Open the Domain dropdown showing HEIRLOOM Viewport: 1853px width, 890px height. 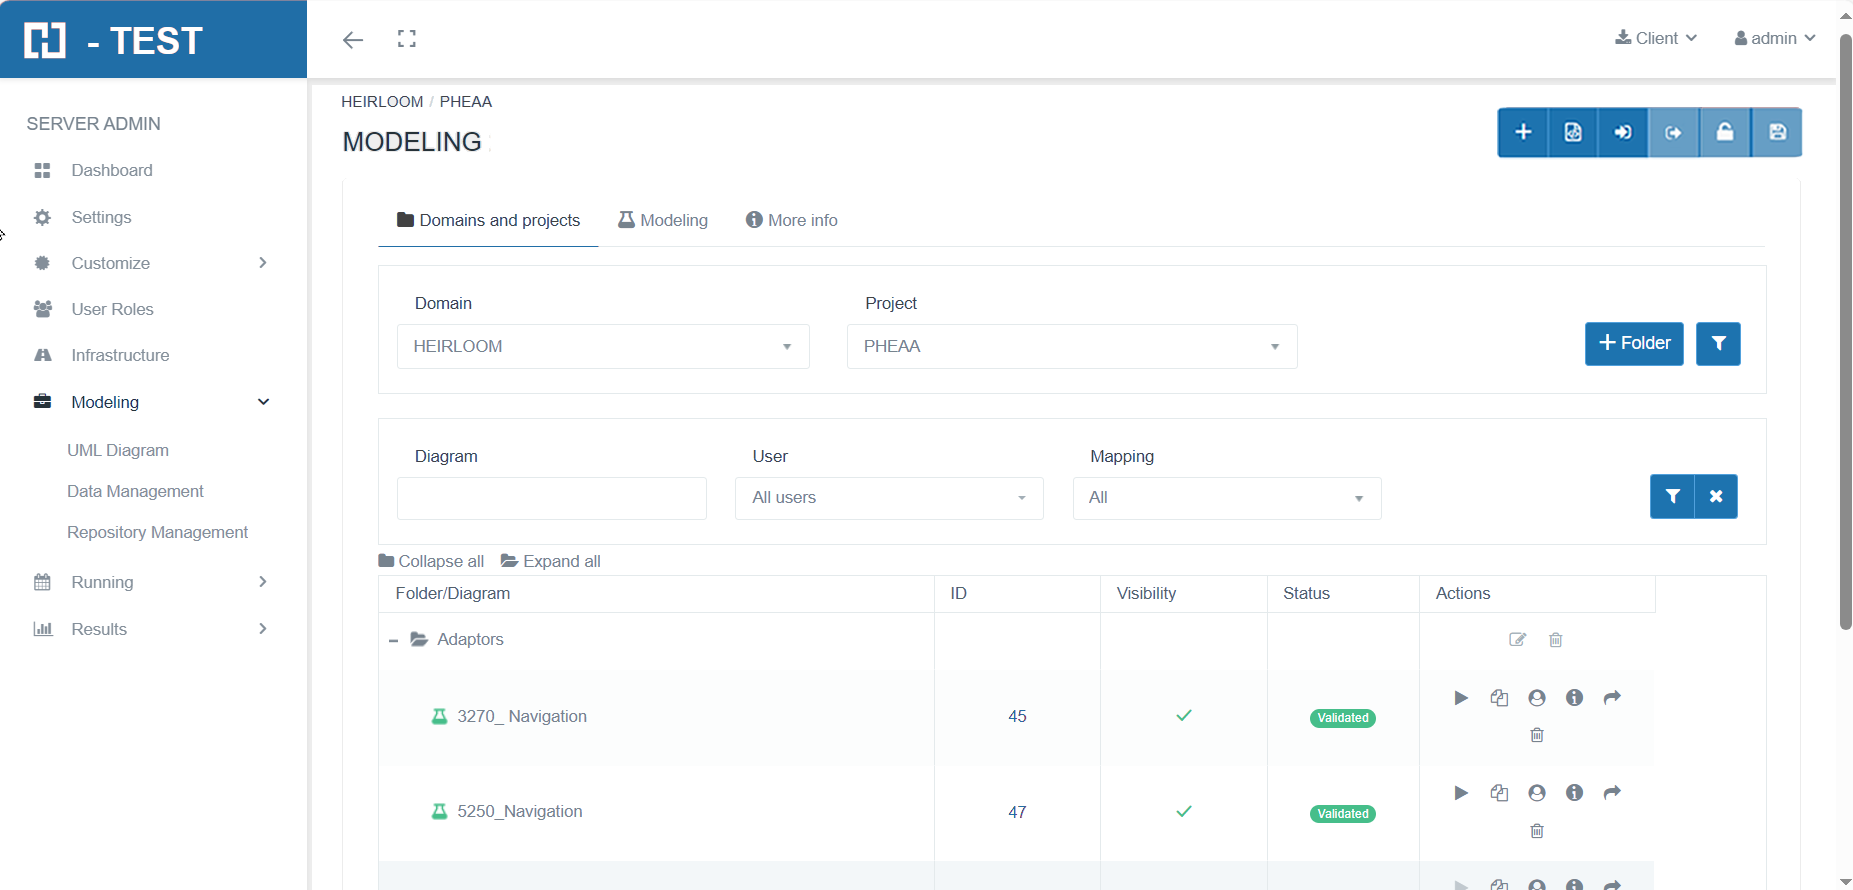[x=603, y=346]
